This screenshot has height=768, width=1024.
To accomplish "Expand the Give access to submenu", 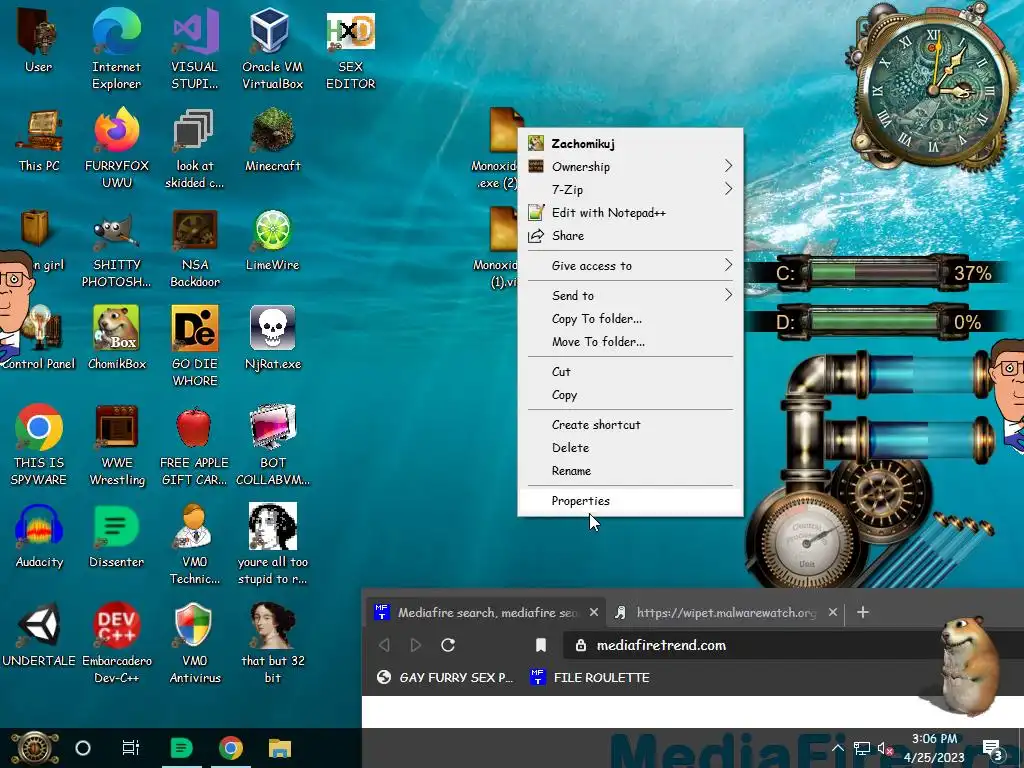I will pyautogui.click(x=630, y=266).
